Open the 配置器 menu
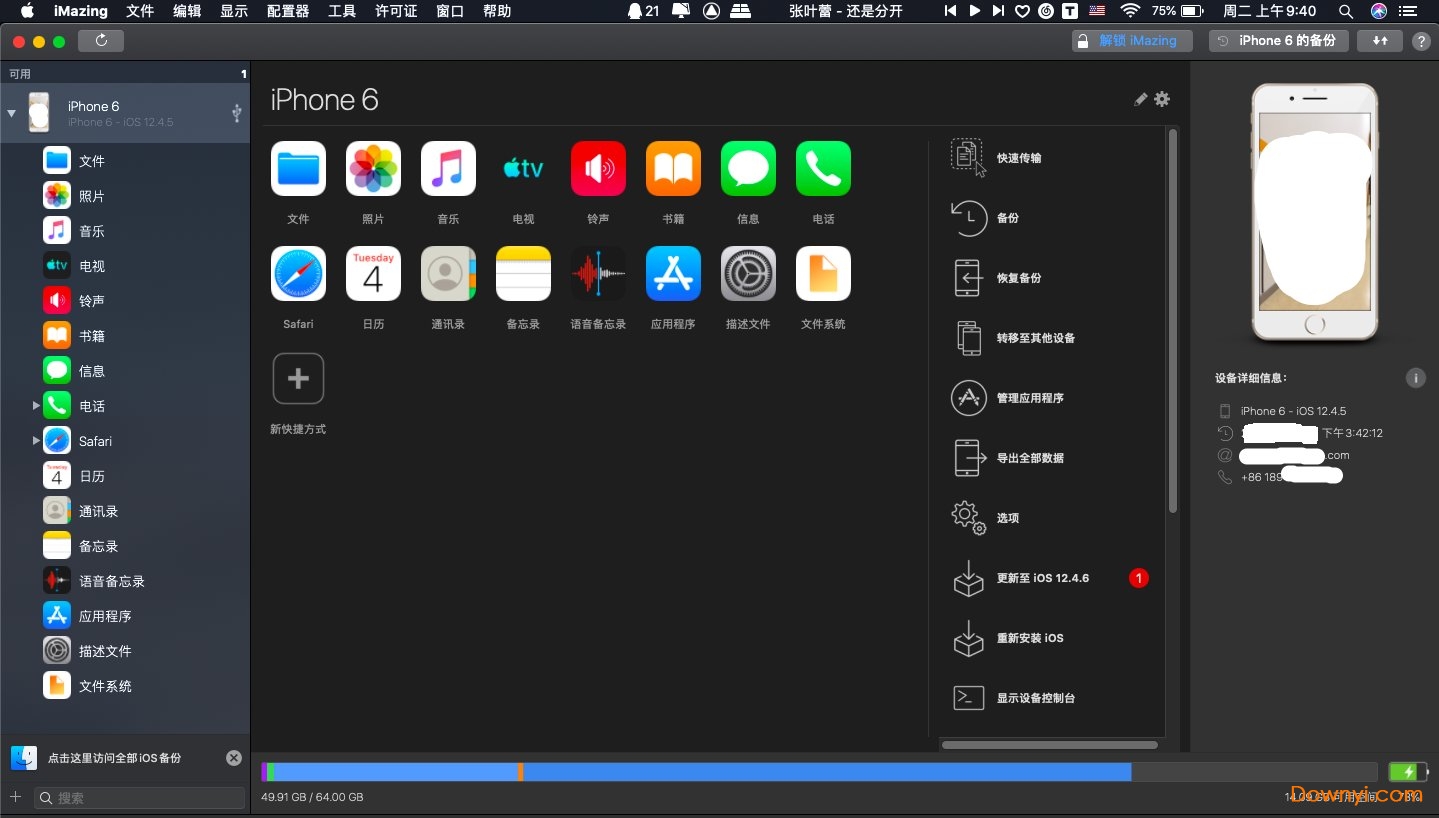 pos(287,11)
